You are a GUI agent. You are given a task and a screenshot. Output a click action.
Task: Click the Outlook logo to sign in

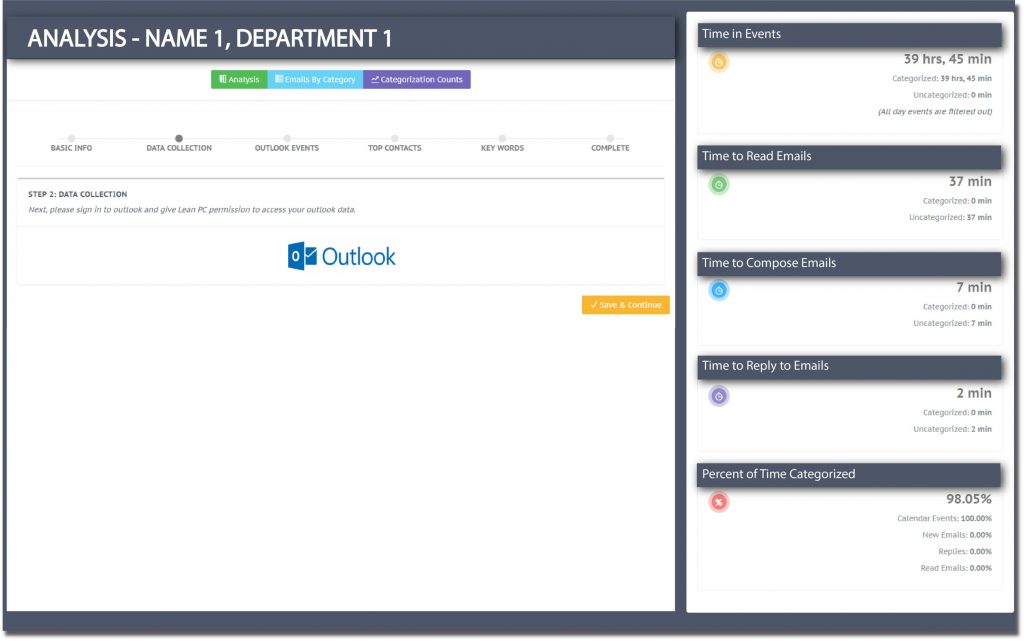coord(342,257)
